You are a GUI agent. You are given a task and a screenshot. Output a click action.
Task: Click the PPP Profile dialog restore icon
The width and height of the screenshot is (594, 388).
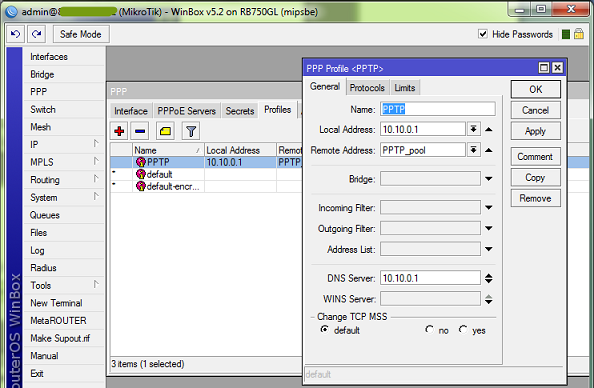(x=544, y=68)
